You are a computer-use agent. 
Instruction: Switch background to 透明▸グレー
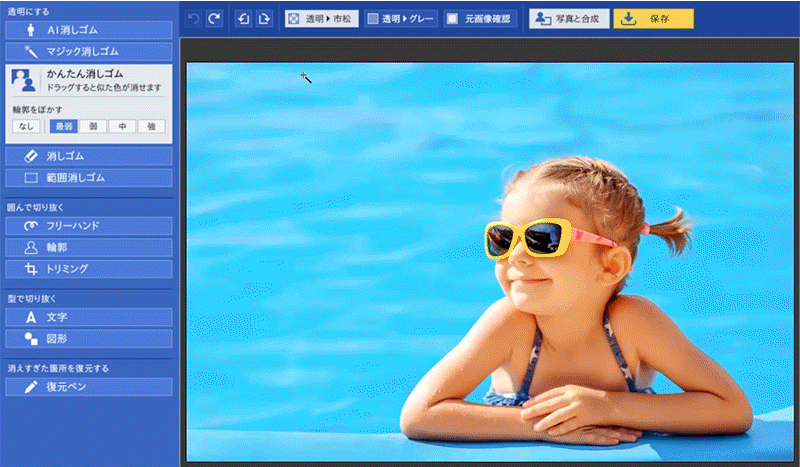pos(400,19)
